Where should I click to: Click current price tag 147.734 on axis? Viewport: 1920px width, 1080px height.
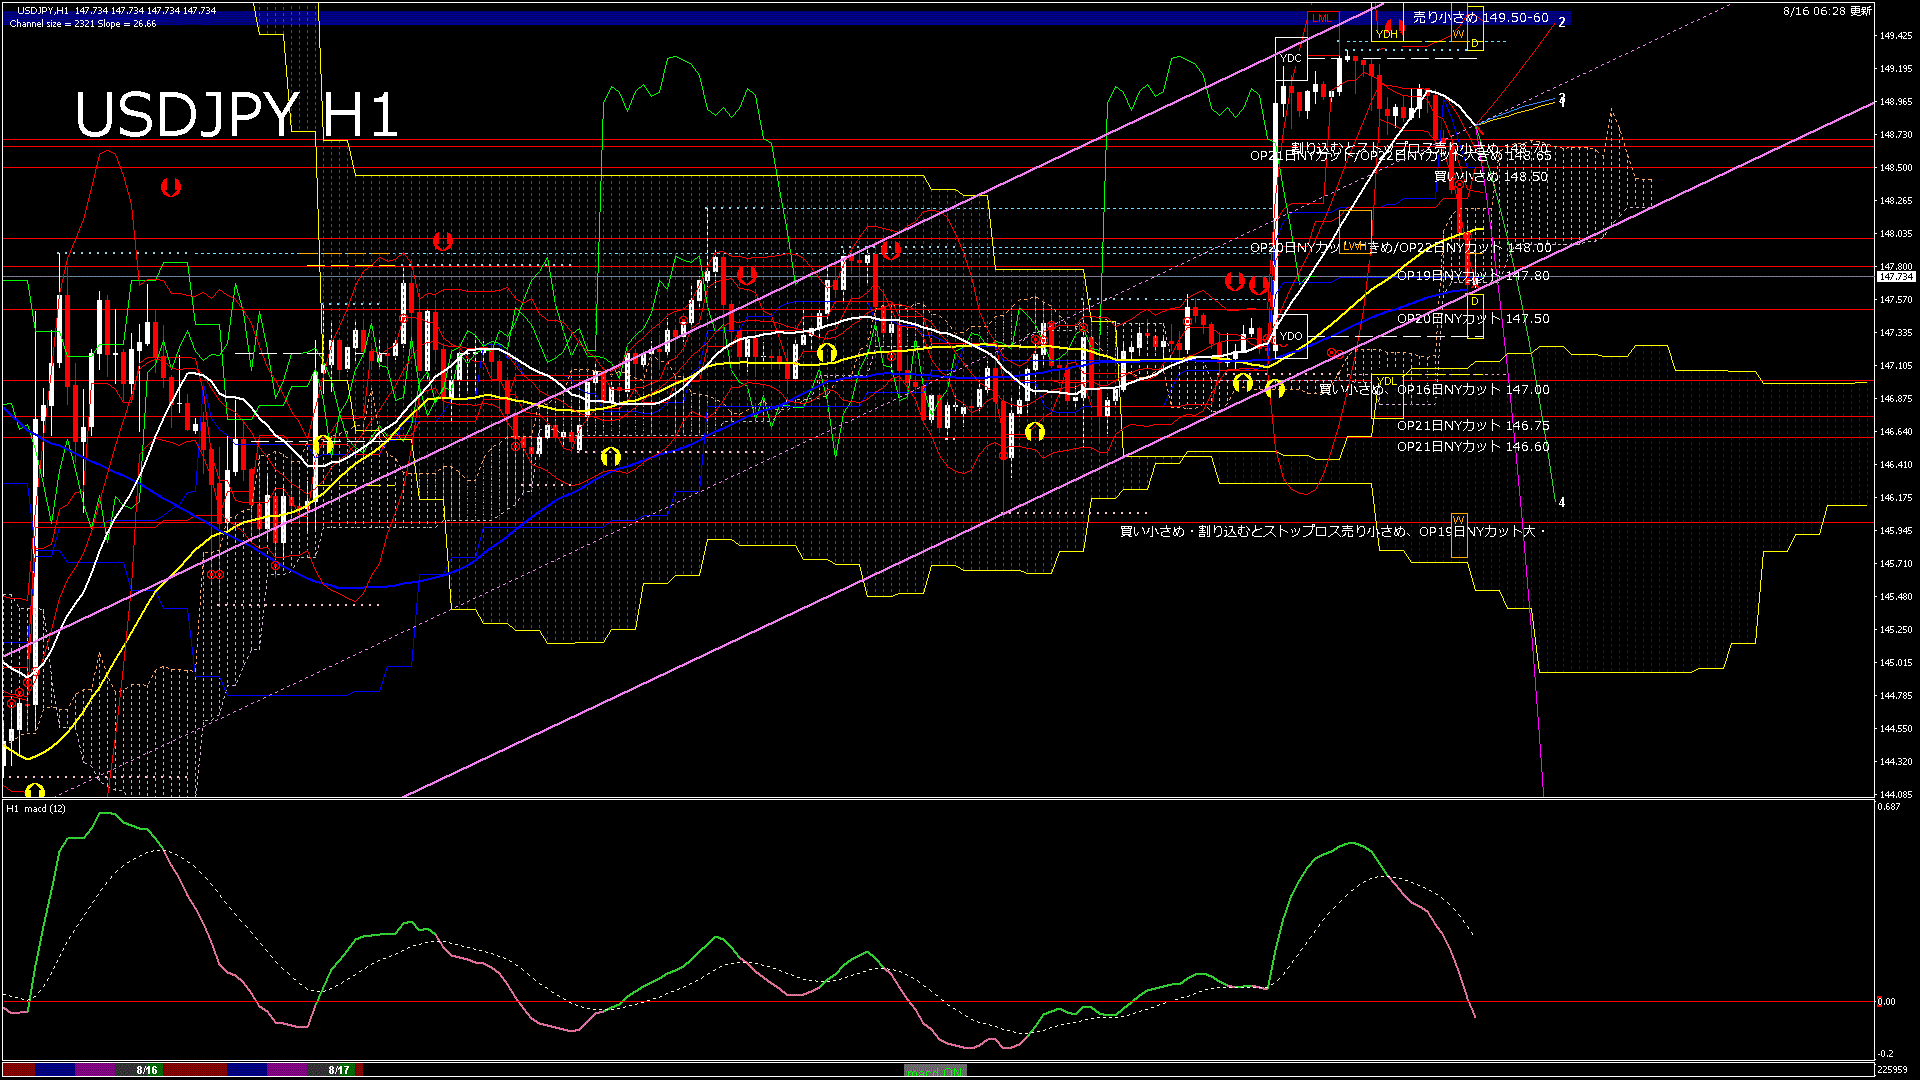1895,277
